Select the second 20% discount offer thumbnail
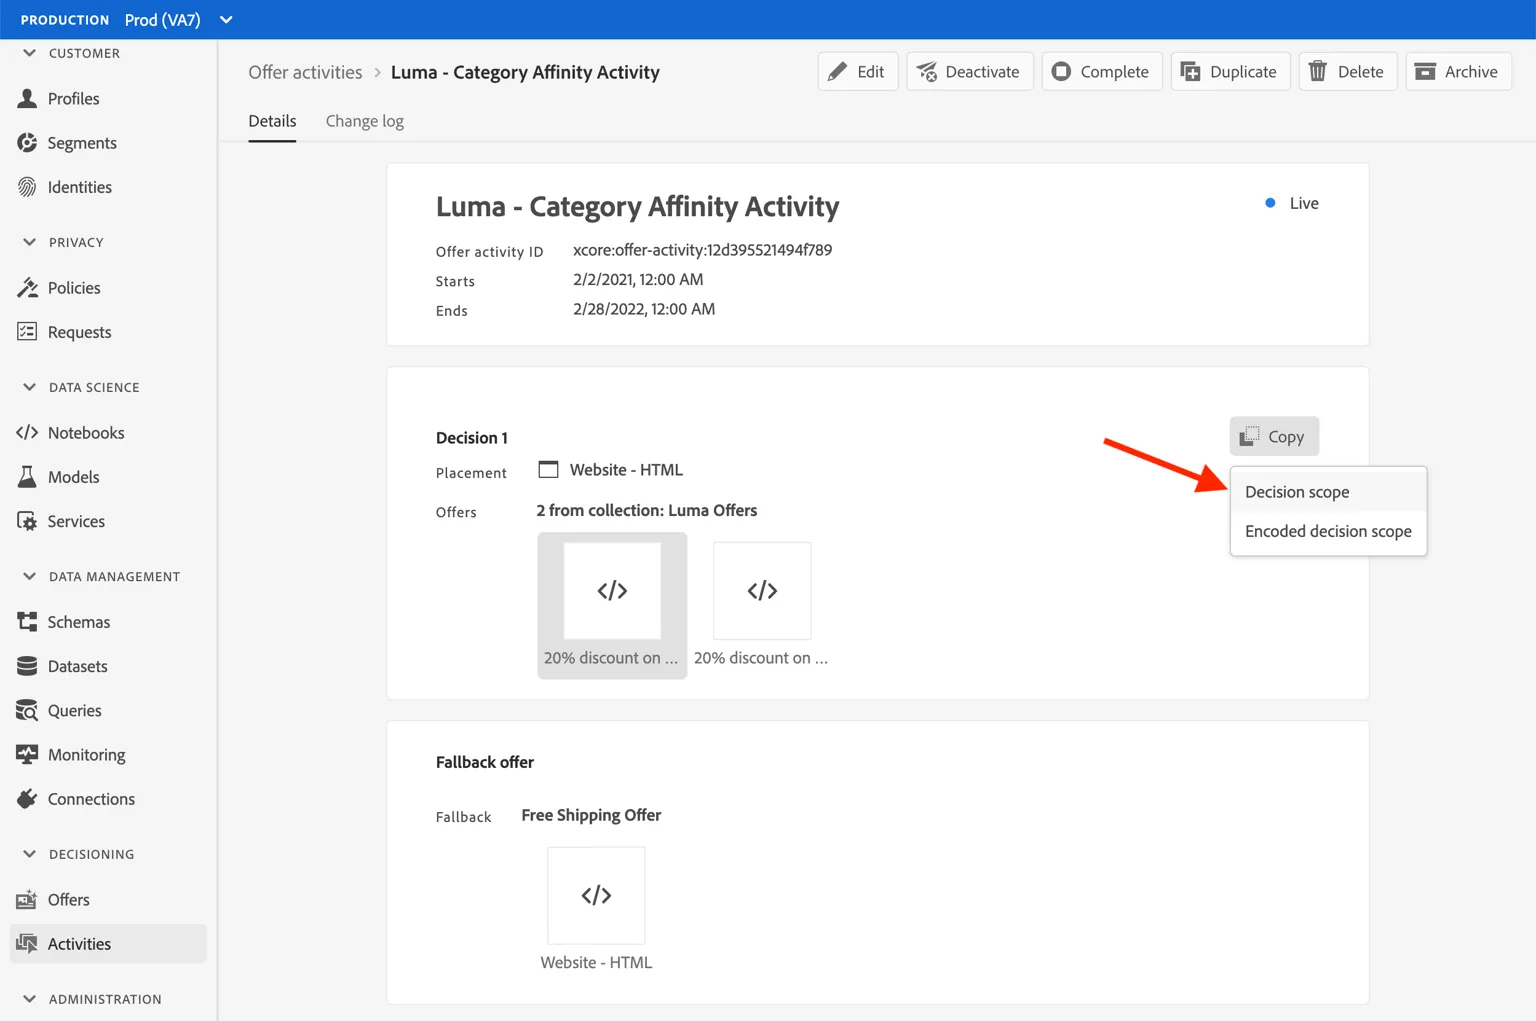Image resolution: width=1536 pixels, height=1021 pixels. 762,591
